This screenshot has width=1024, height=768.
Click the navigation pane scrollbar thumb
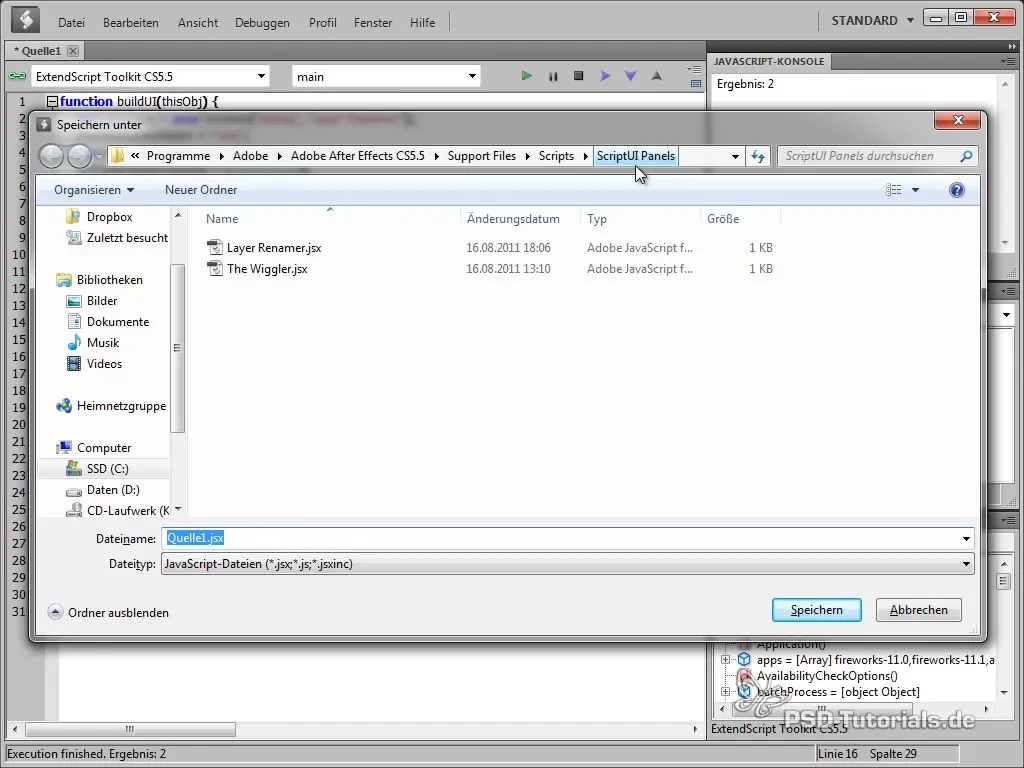[177, 348]
